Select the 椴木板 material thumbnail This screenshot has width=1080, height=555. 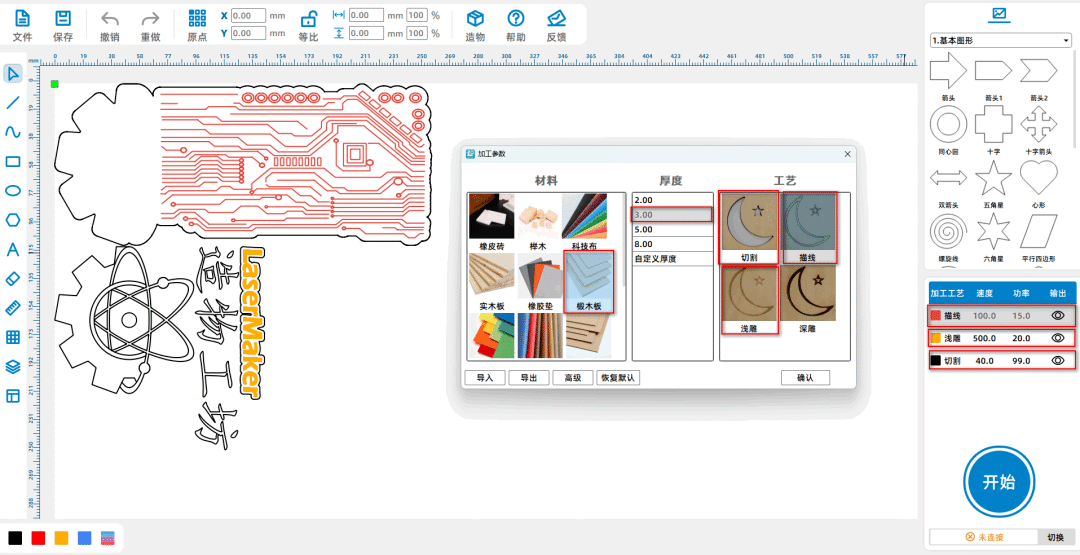click(x=589, y=281)
